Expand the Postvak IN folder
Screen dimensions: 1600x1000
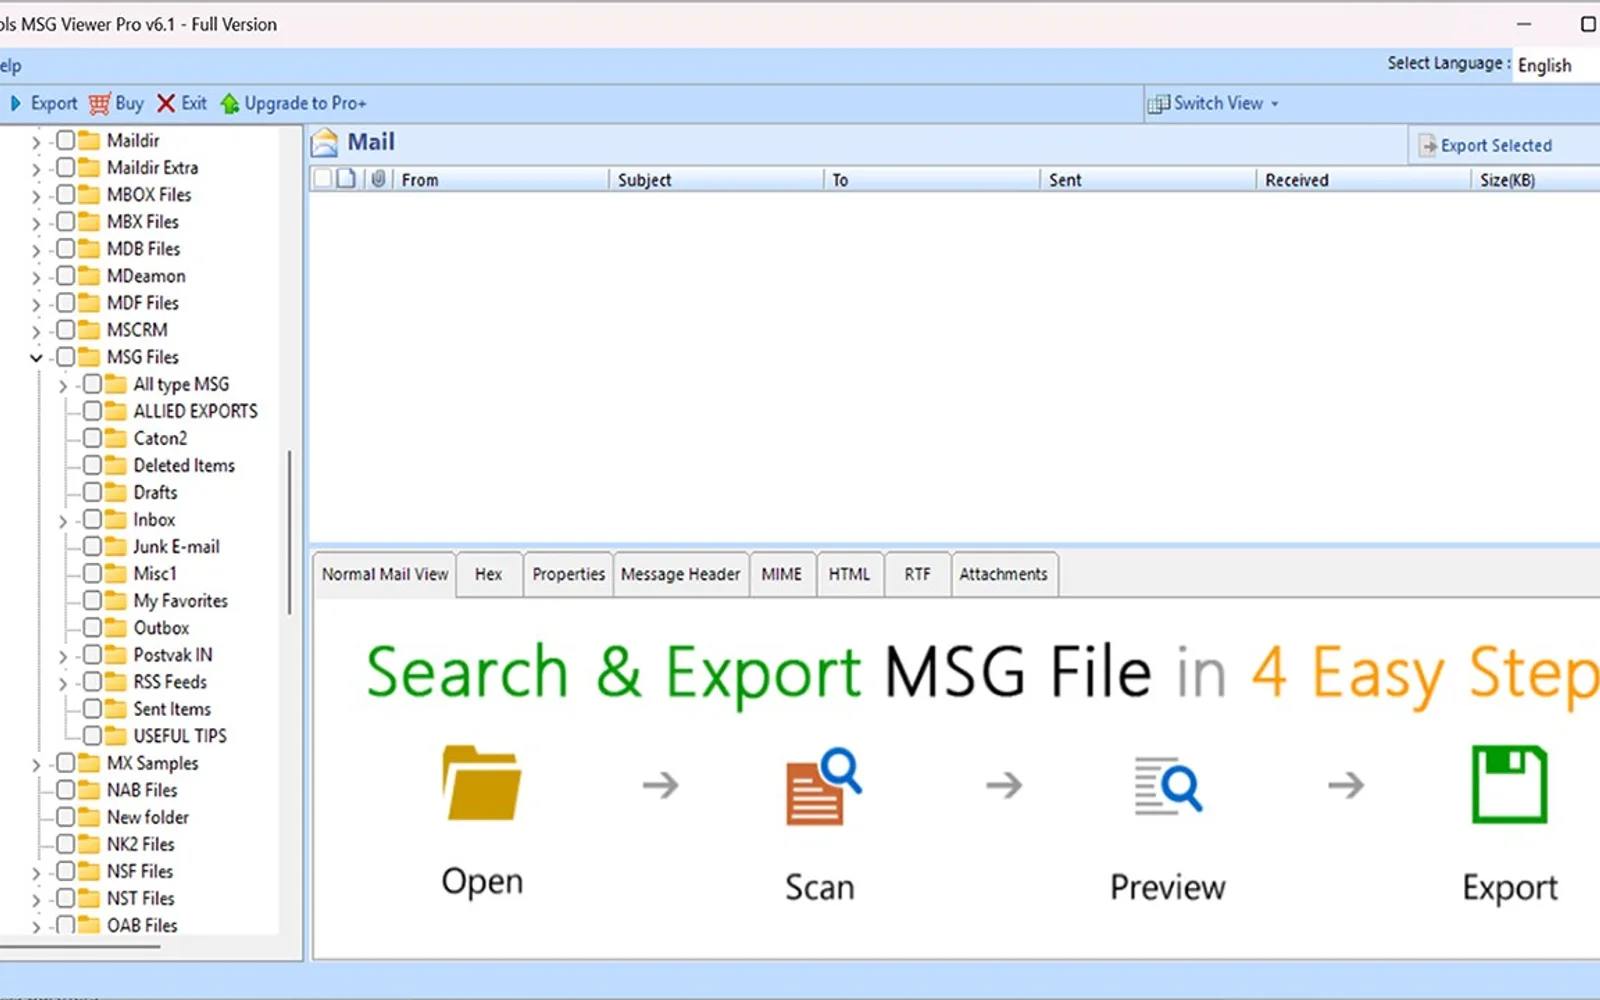point(63,656)
